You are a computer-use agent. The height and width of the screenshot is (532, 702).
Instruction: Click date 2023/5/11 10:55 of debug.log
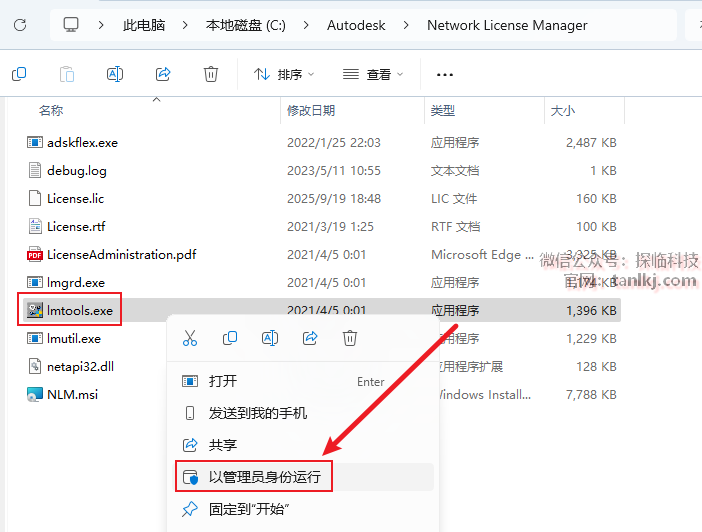click(334, 171)
